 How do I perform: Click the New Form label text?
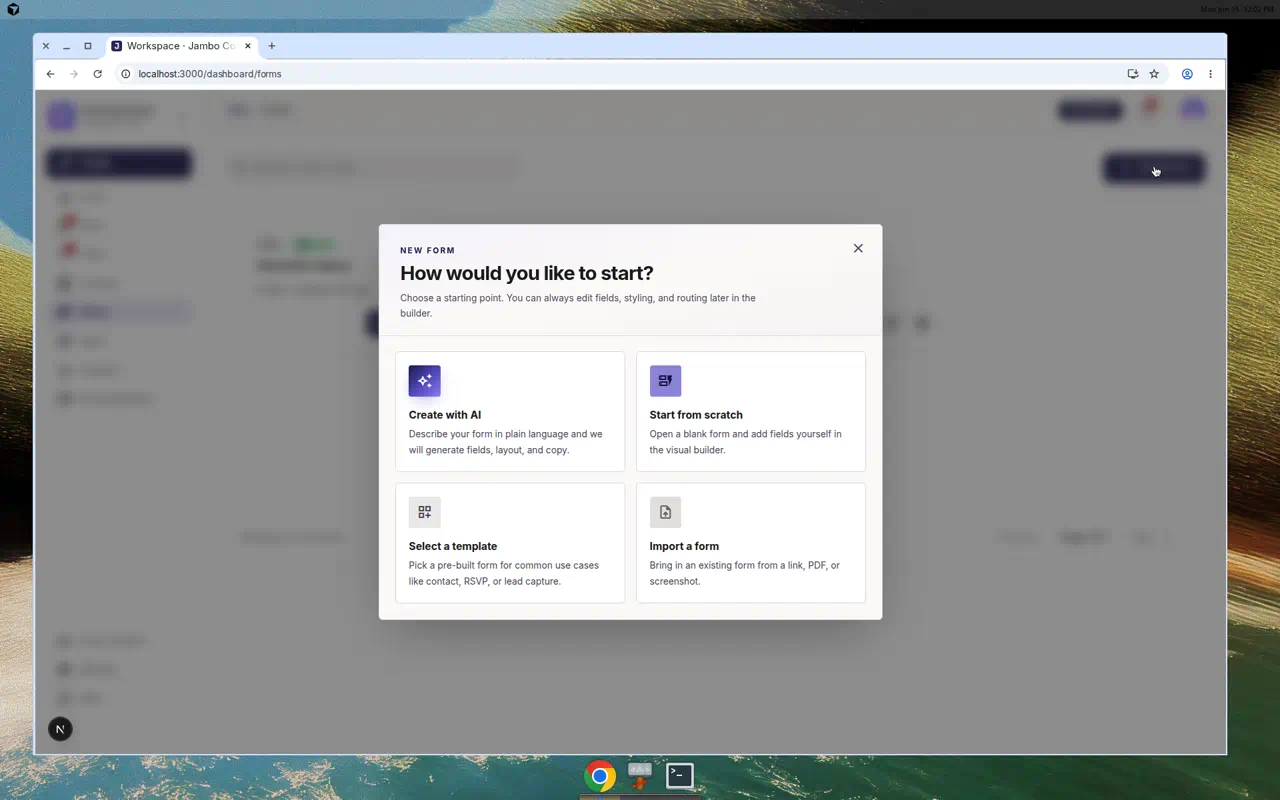pos(428,251)
